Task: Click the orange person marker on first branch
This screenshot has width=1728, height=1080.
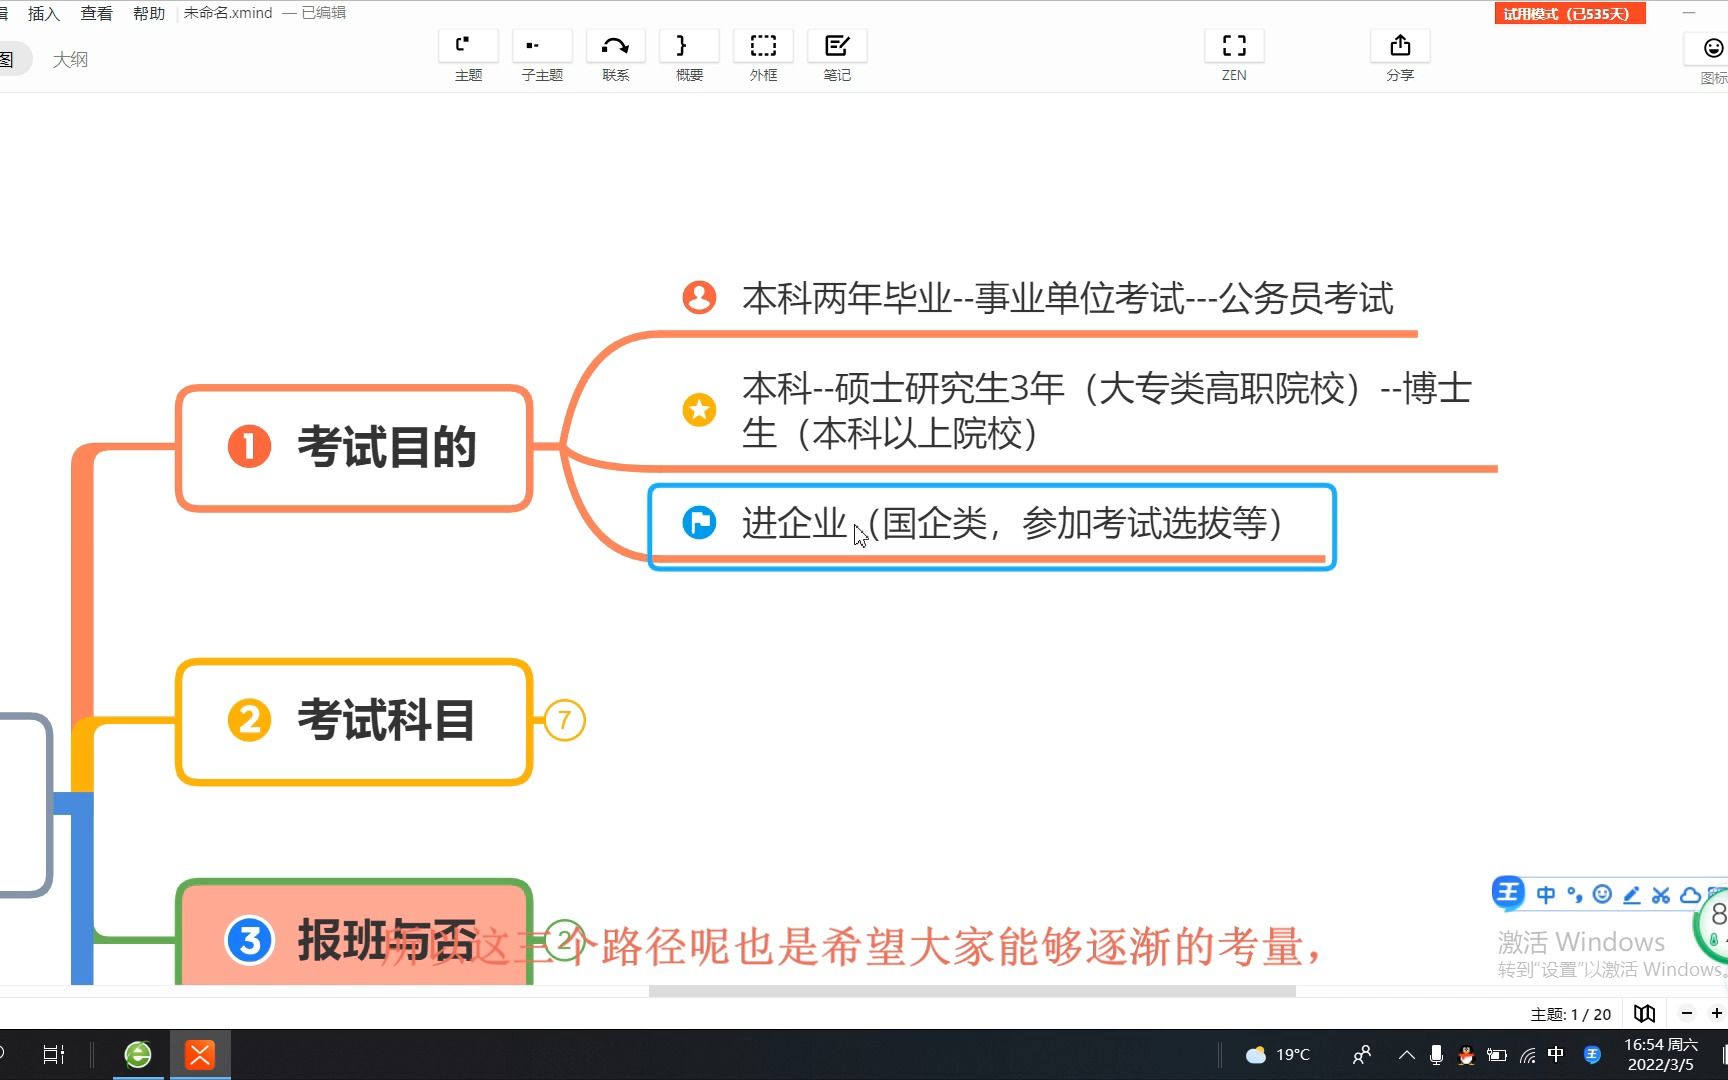Action: 699,297
